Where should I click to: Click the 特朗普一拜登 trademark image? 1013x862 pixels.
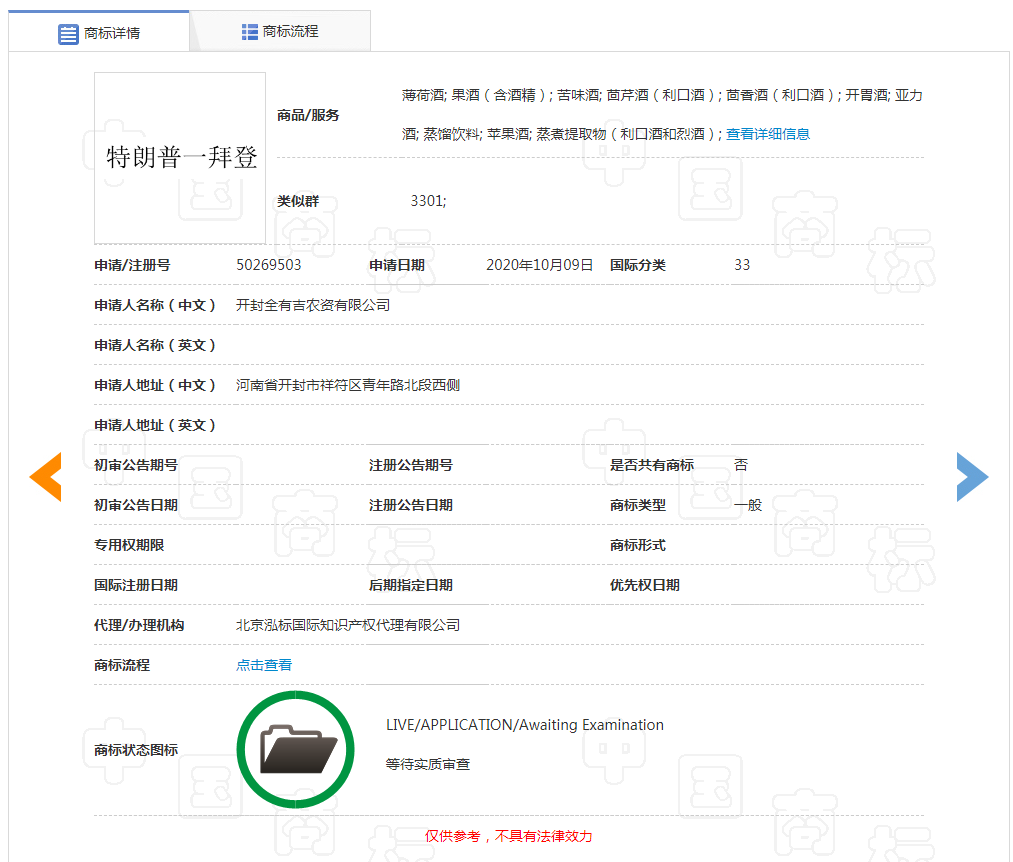pos(180,158)
